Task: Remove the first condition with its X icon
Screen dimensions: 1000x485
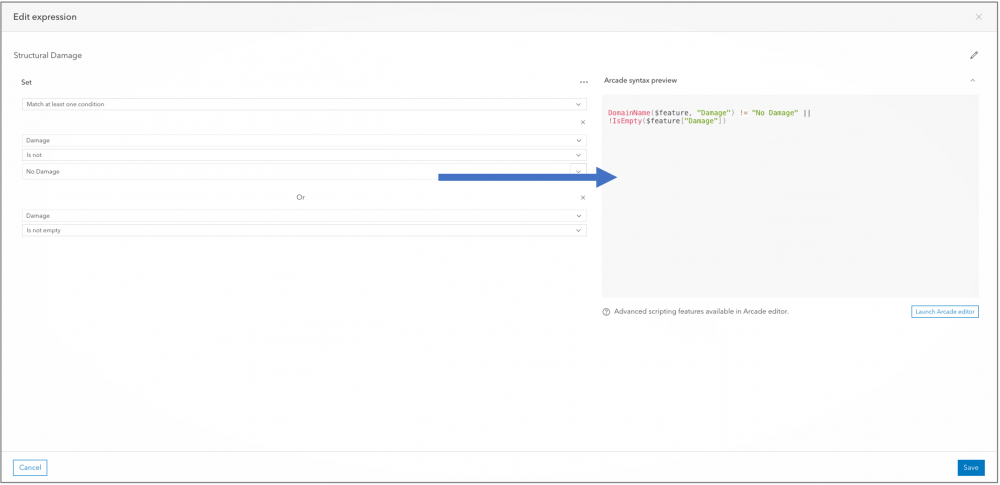Action: (583, 122)
